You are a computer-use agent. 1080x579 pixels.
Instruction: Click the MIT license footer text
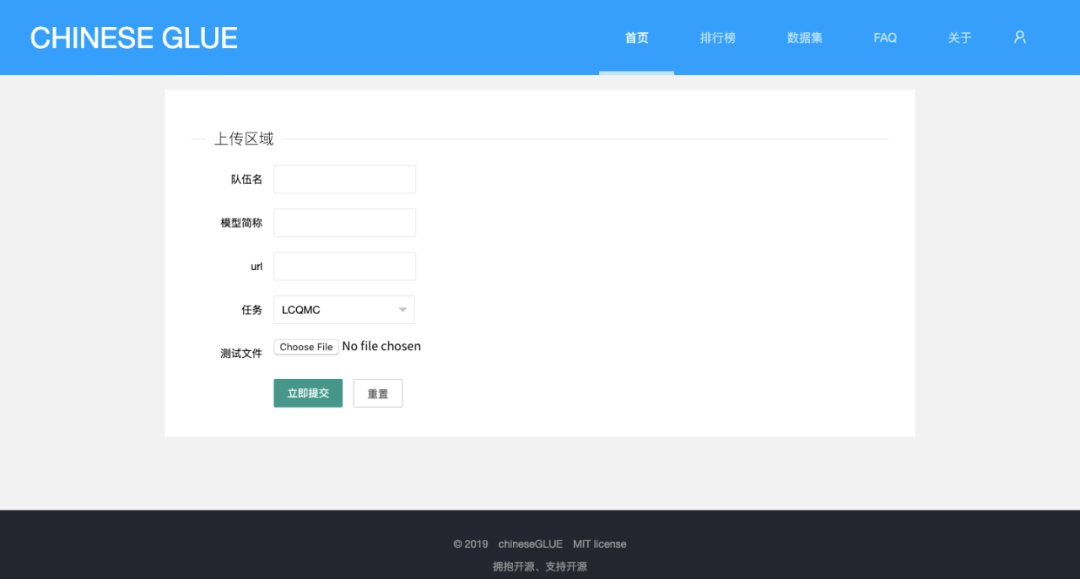(599, 544)
